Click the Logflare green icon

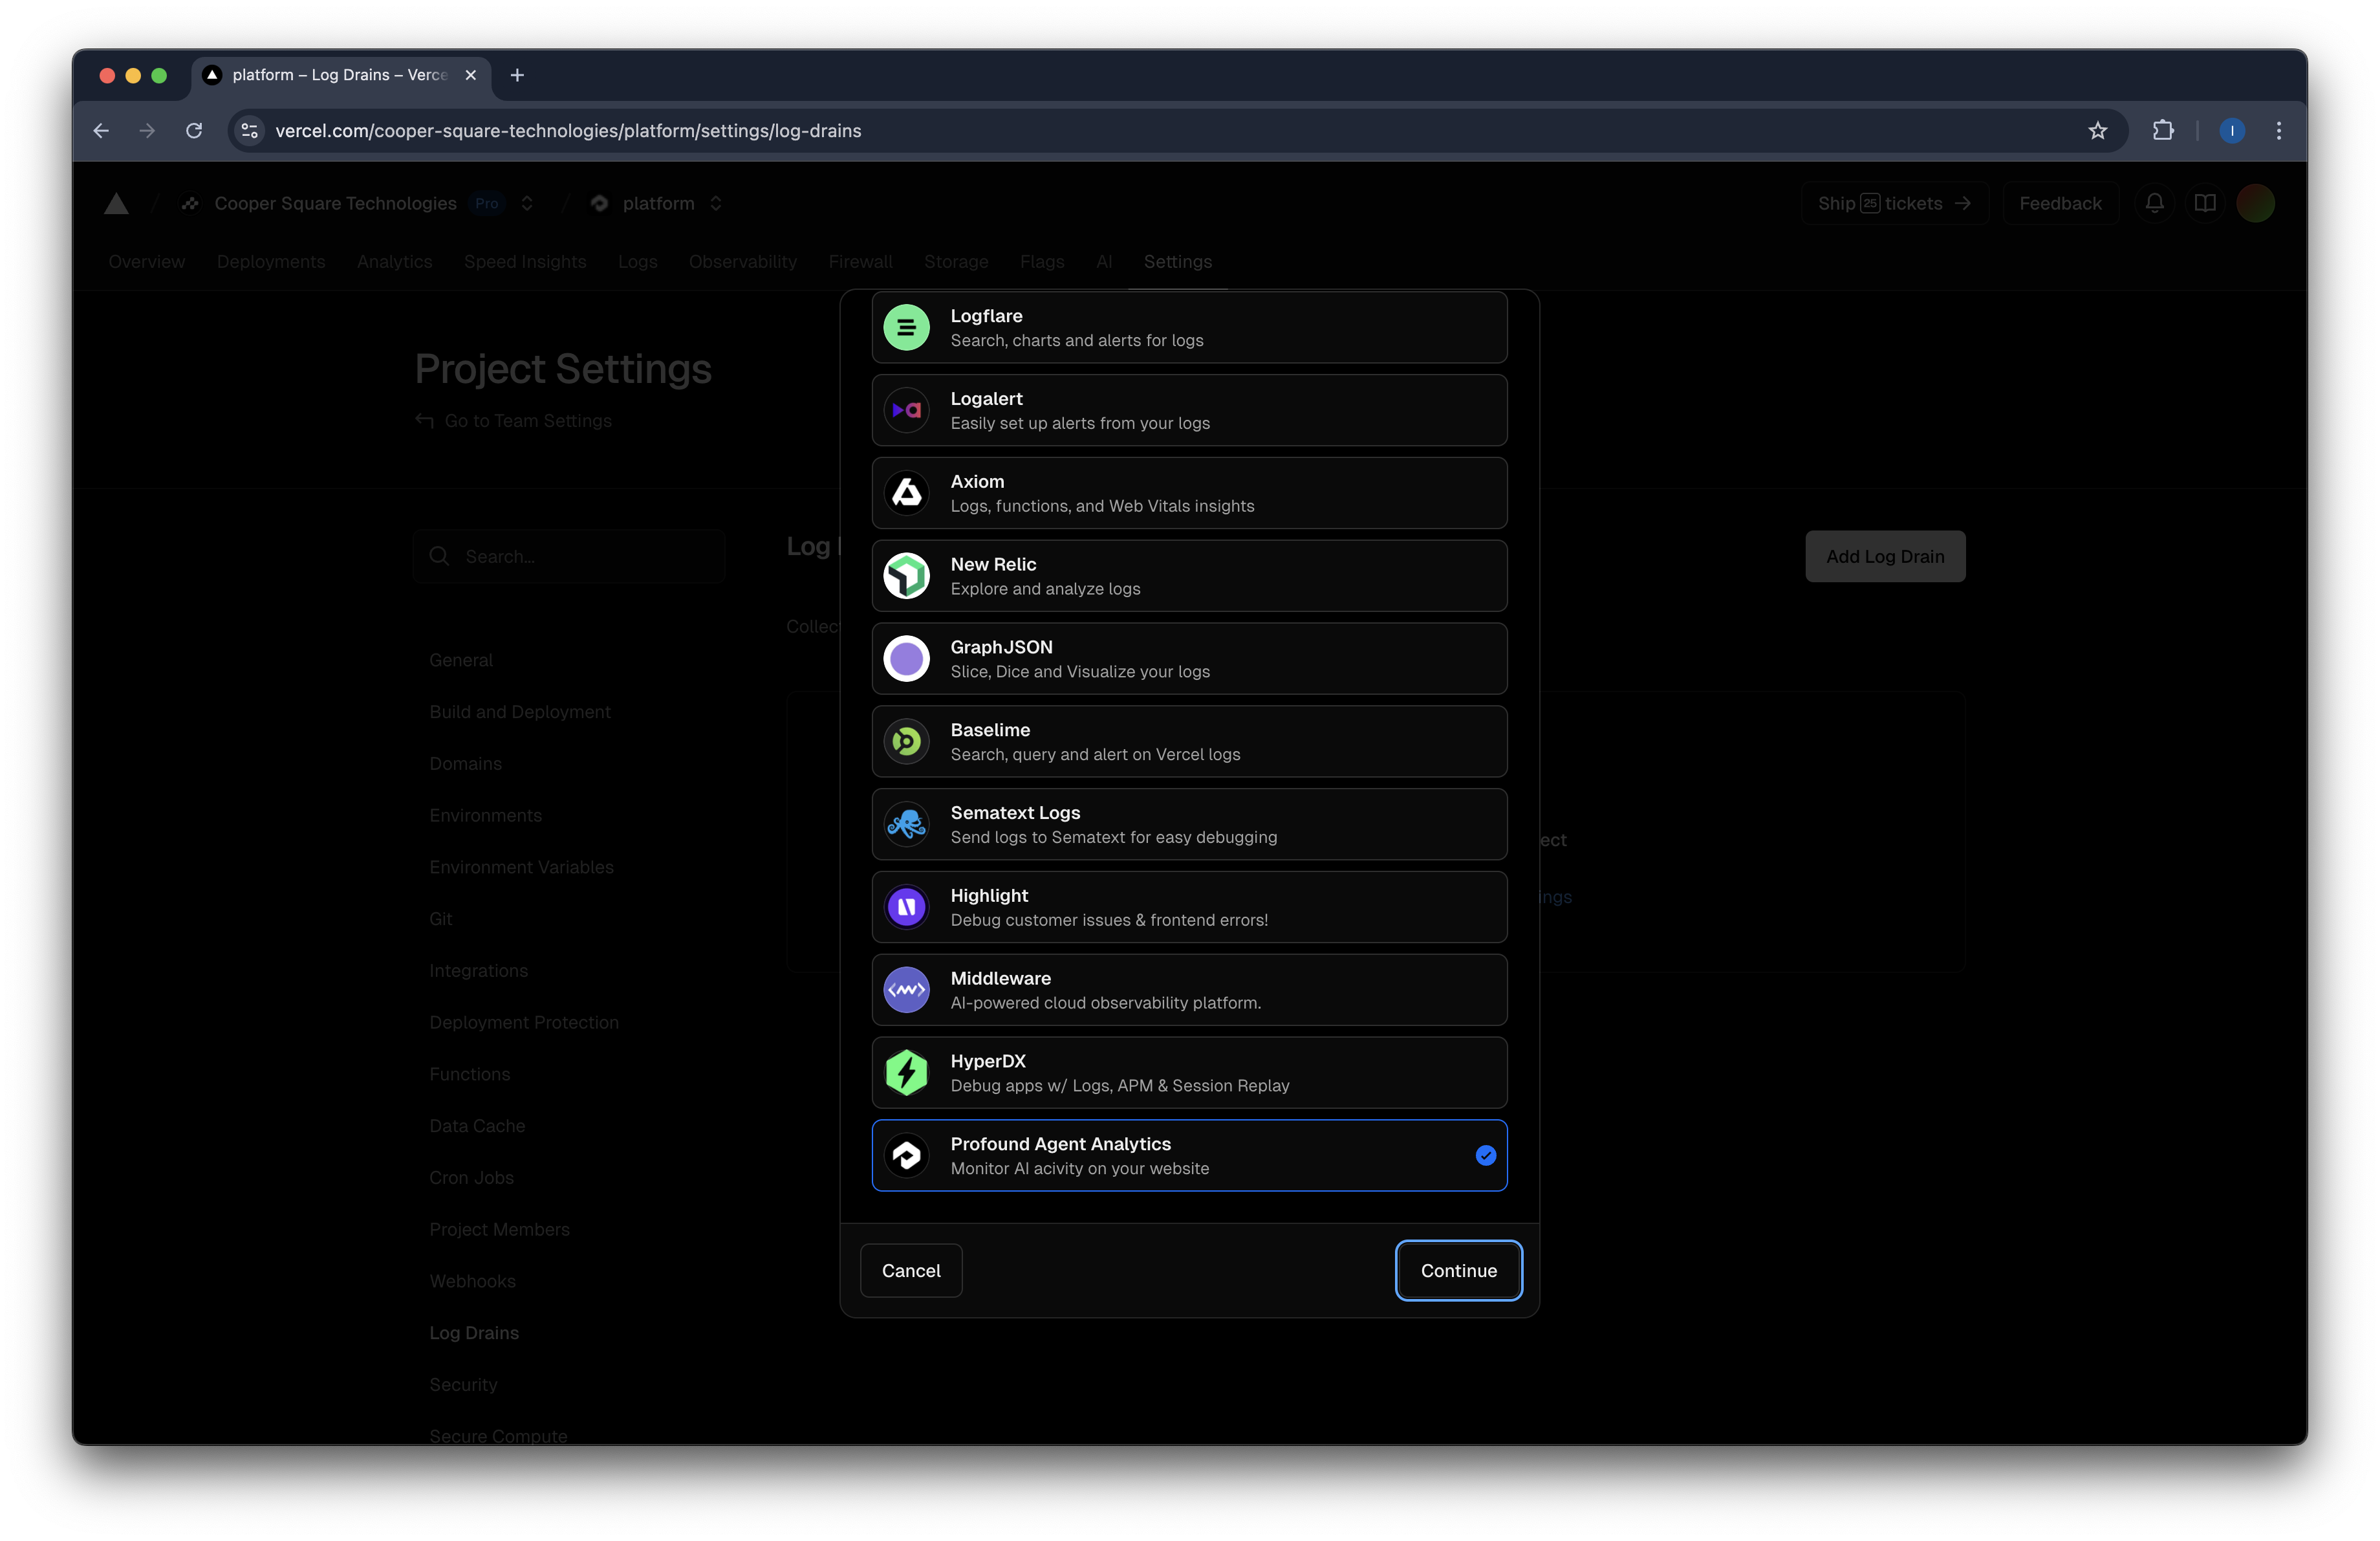pyautogui.click(x=906, y=328)
